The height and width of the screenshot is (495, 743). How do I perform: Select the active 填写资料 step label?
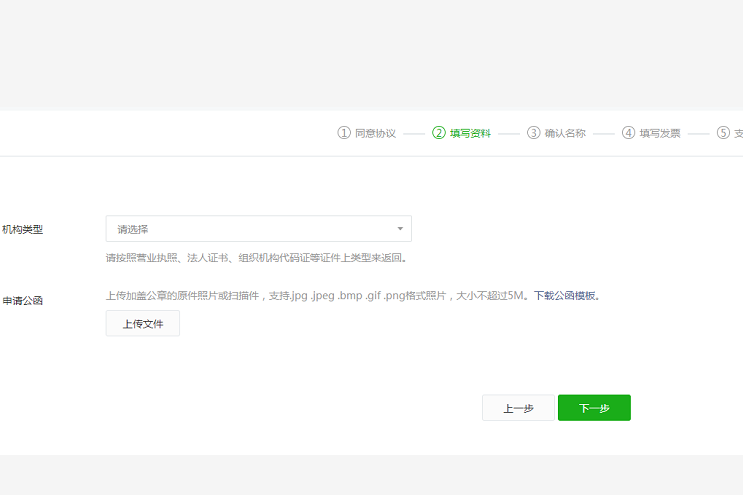[470, 133]
